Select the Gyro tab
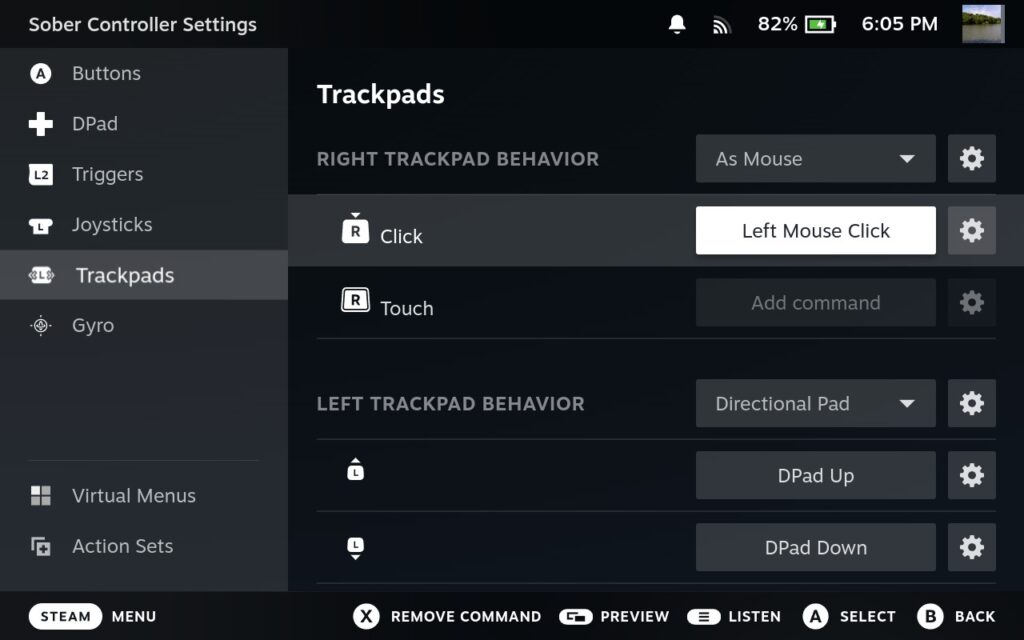Screen dimensions: 1024x640 click(92, 326)
